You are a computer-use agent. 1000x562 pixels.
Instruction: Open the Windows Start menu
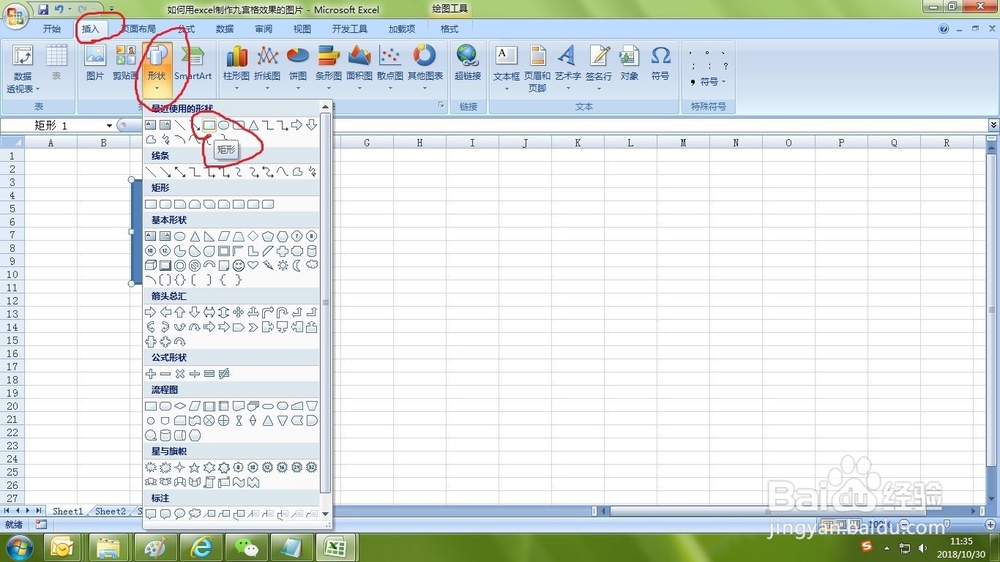pyautogui.click(x=19, y=547)
